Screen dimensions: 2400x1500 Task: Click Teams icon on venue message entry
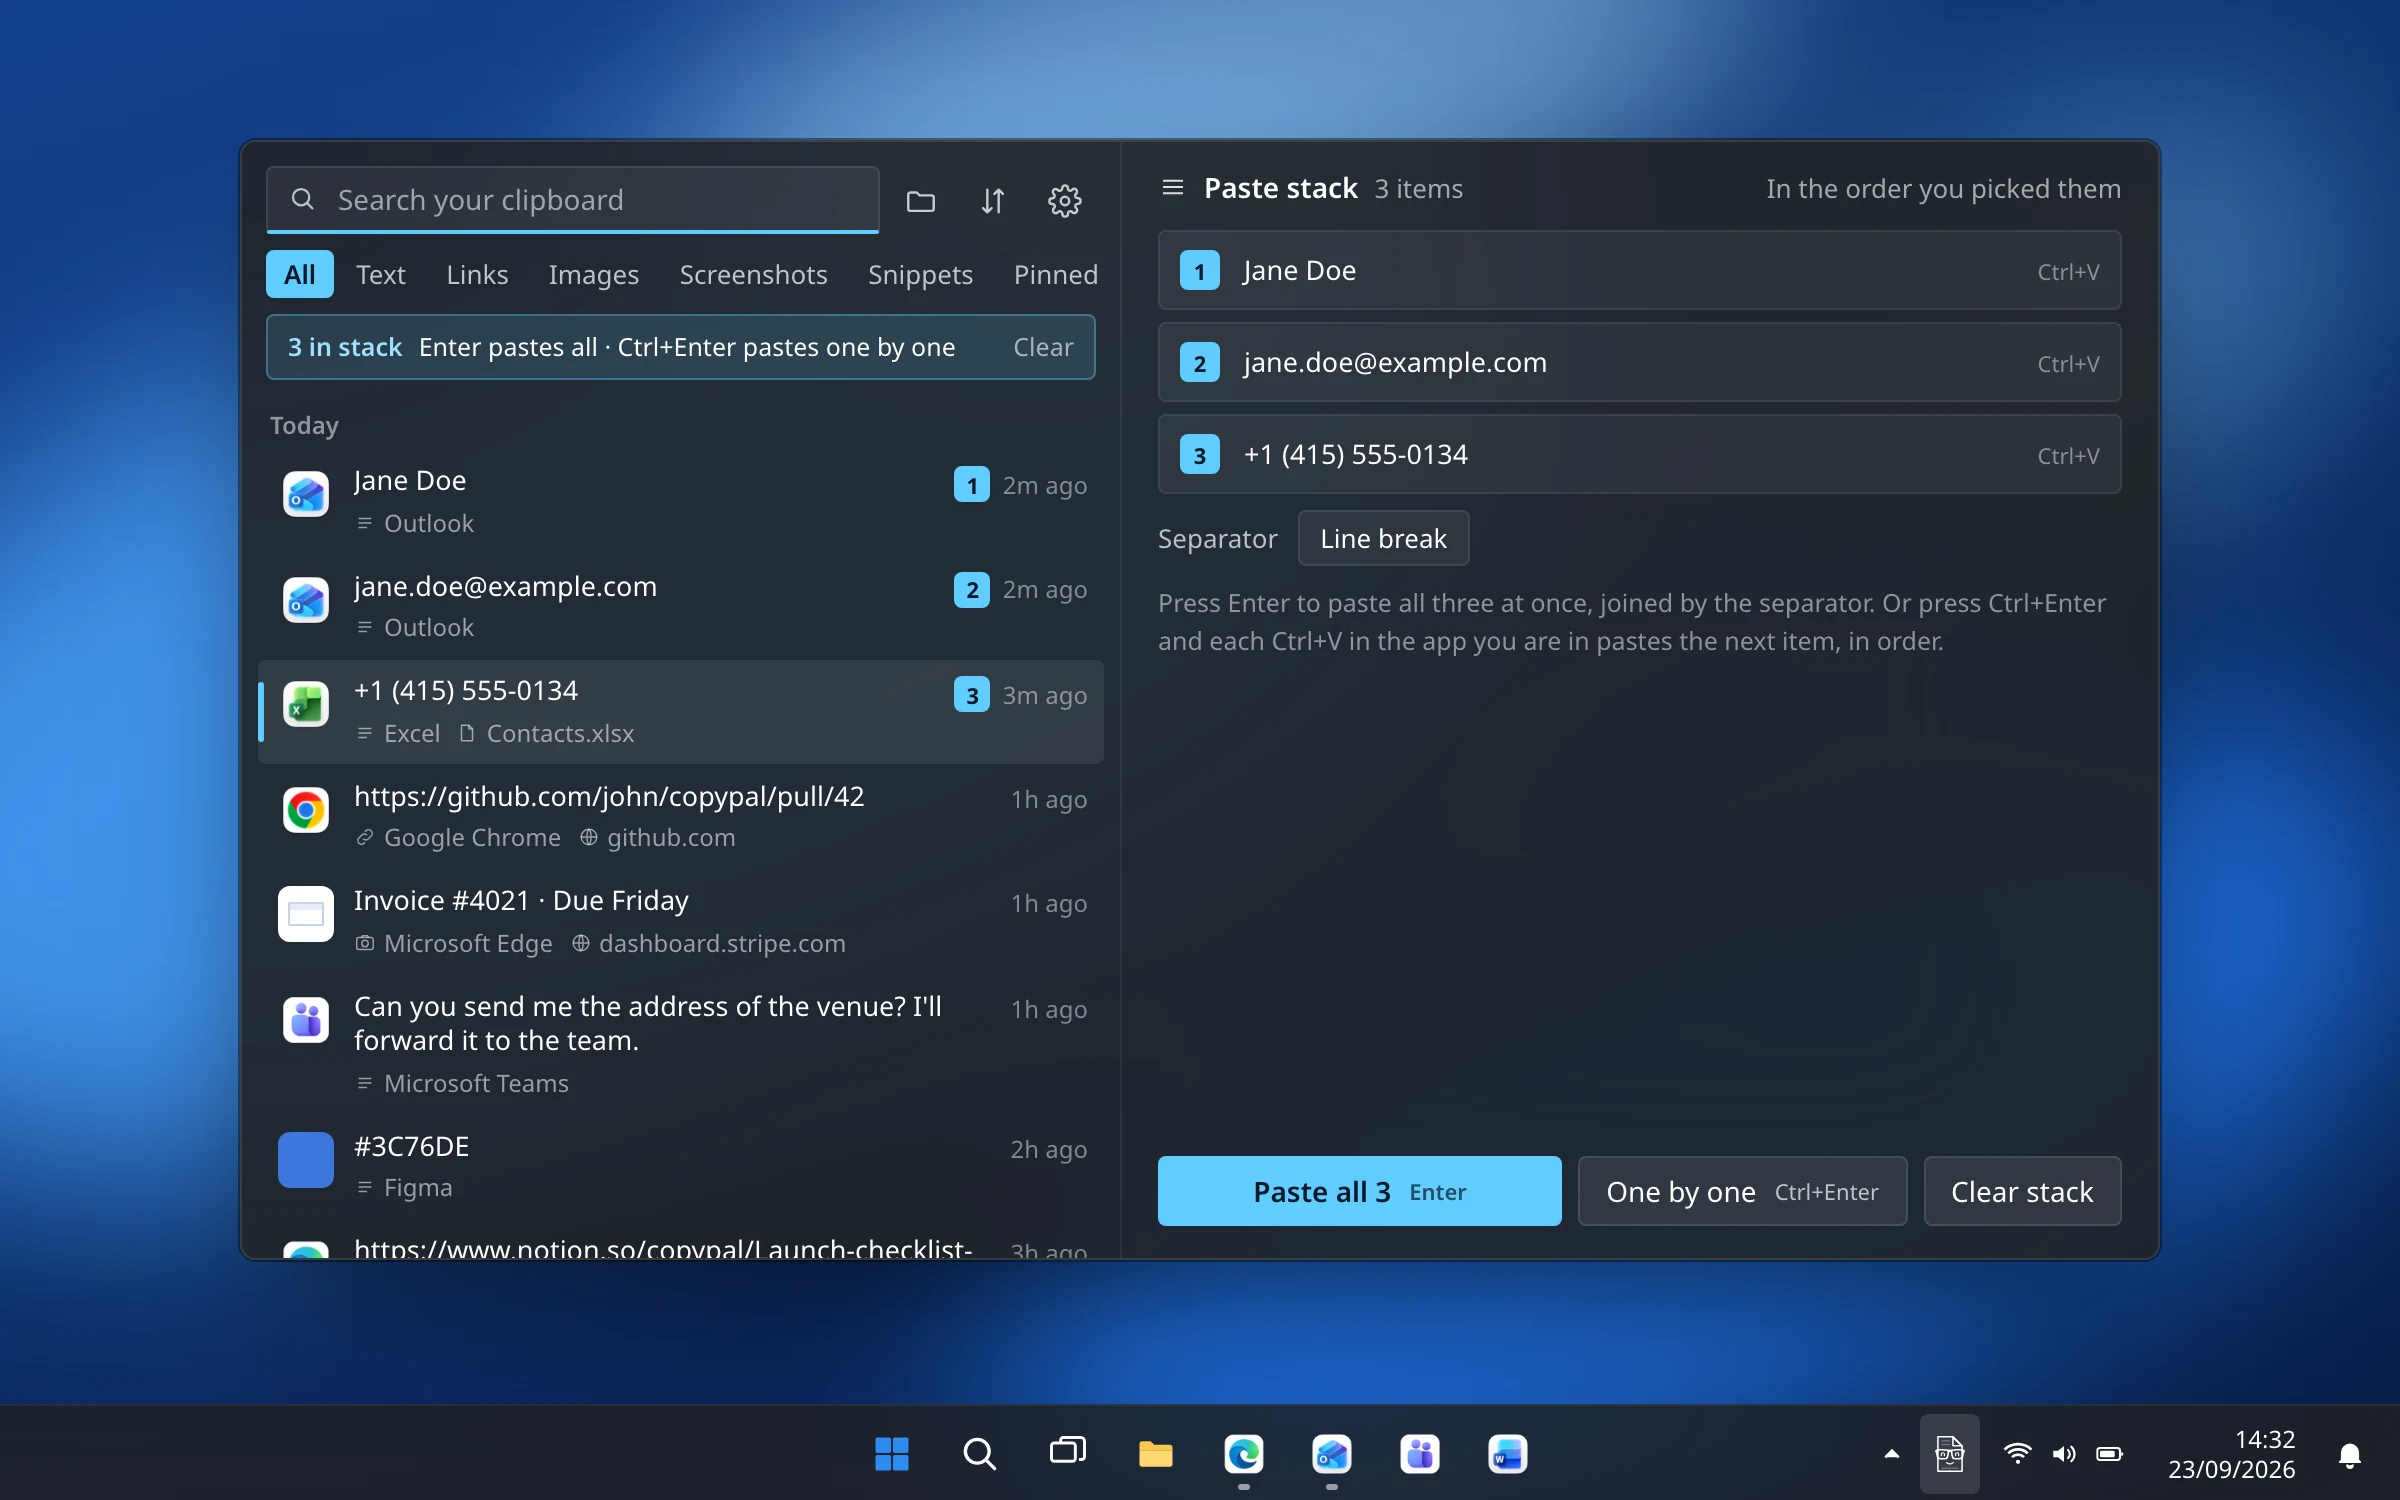306,1019
